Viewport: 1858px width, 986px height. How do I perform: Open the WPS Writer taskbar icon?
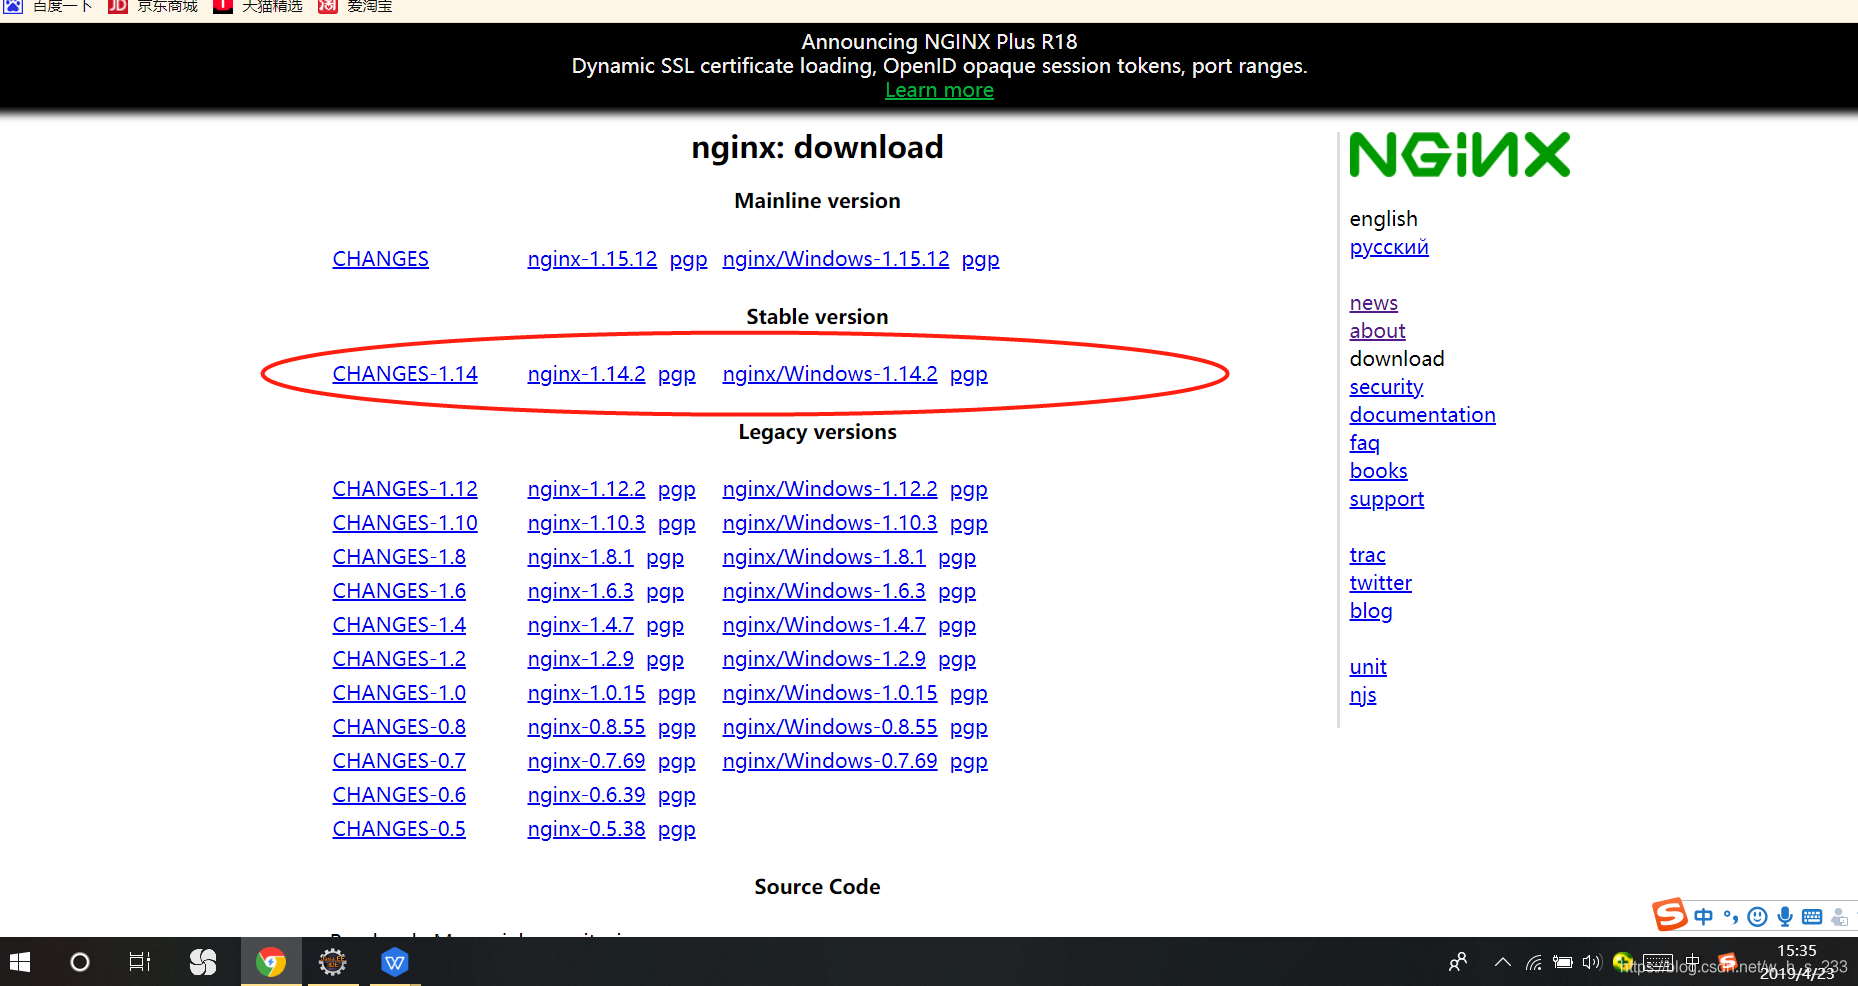click(395, 962)
